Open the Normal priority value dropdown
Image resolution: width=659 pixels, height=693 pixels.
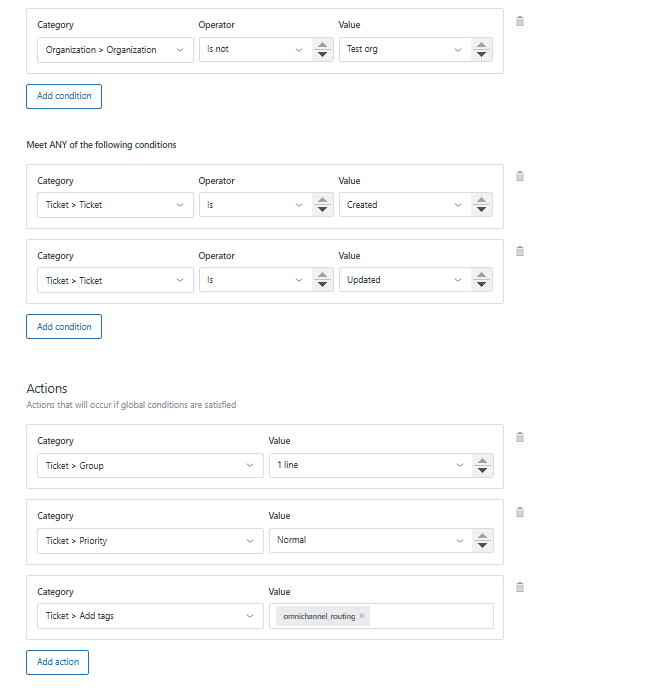(x=368, y=541)
